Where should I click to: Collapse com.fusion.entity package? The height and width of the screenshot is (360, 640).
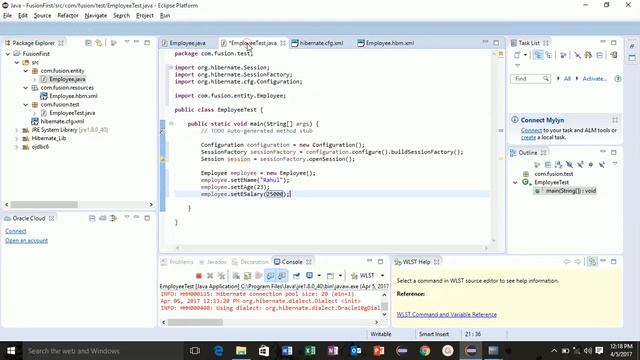(x=26, y=71)
